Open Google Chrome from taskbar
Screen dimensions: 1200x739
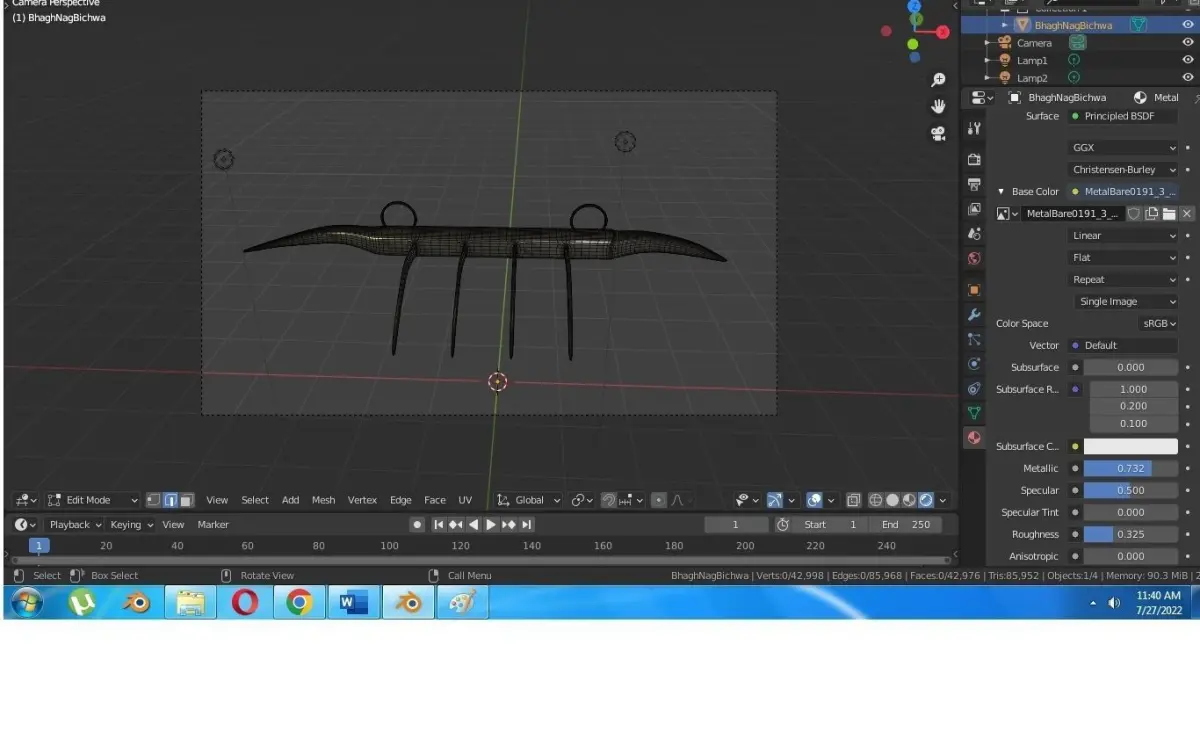(x=299, y=603)
